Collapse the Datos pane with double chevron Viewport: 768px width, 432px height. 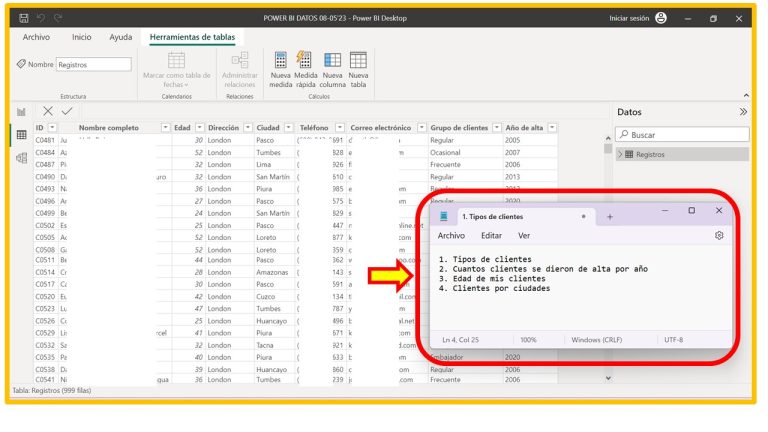742,112
